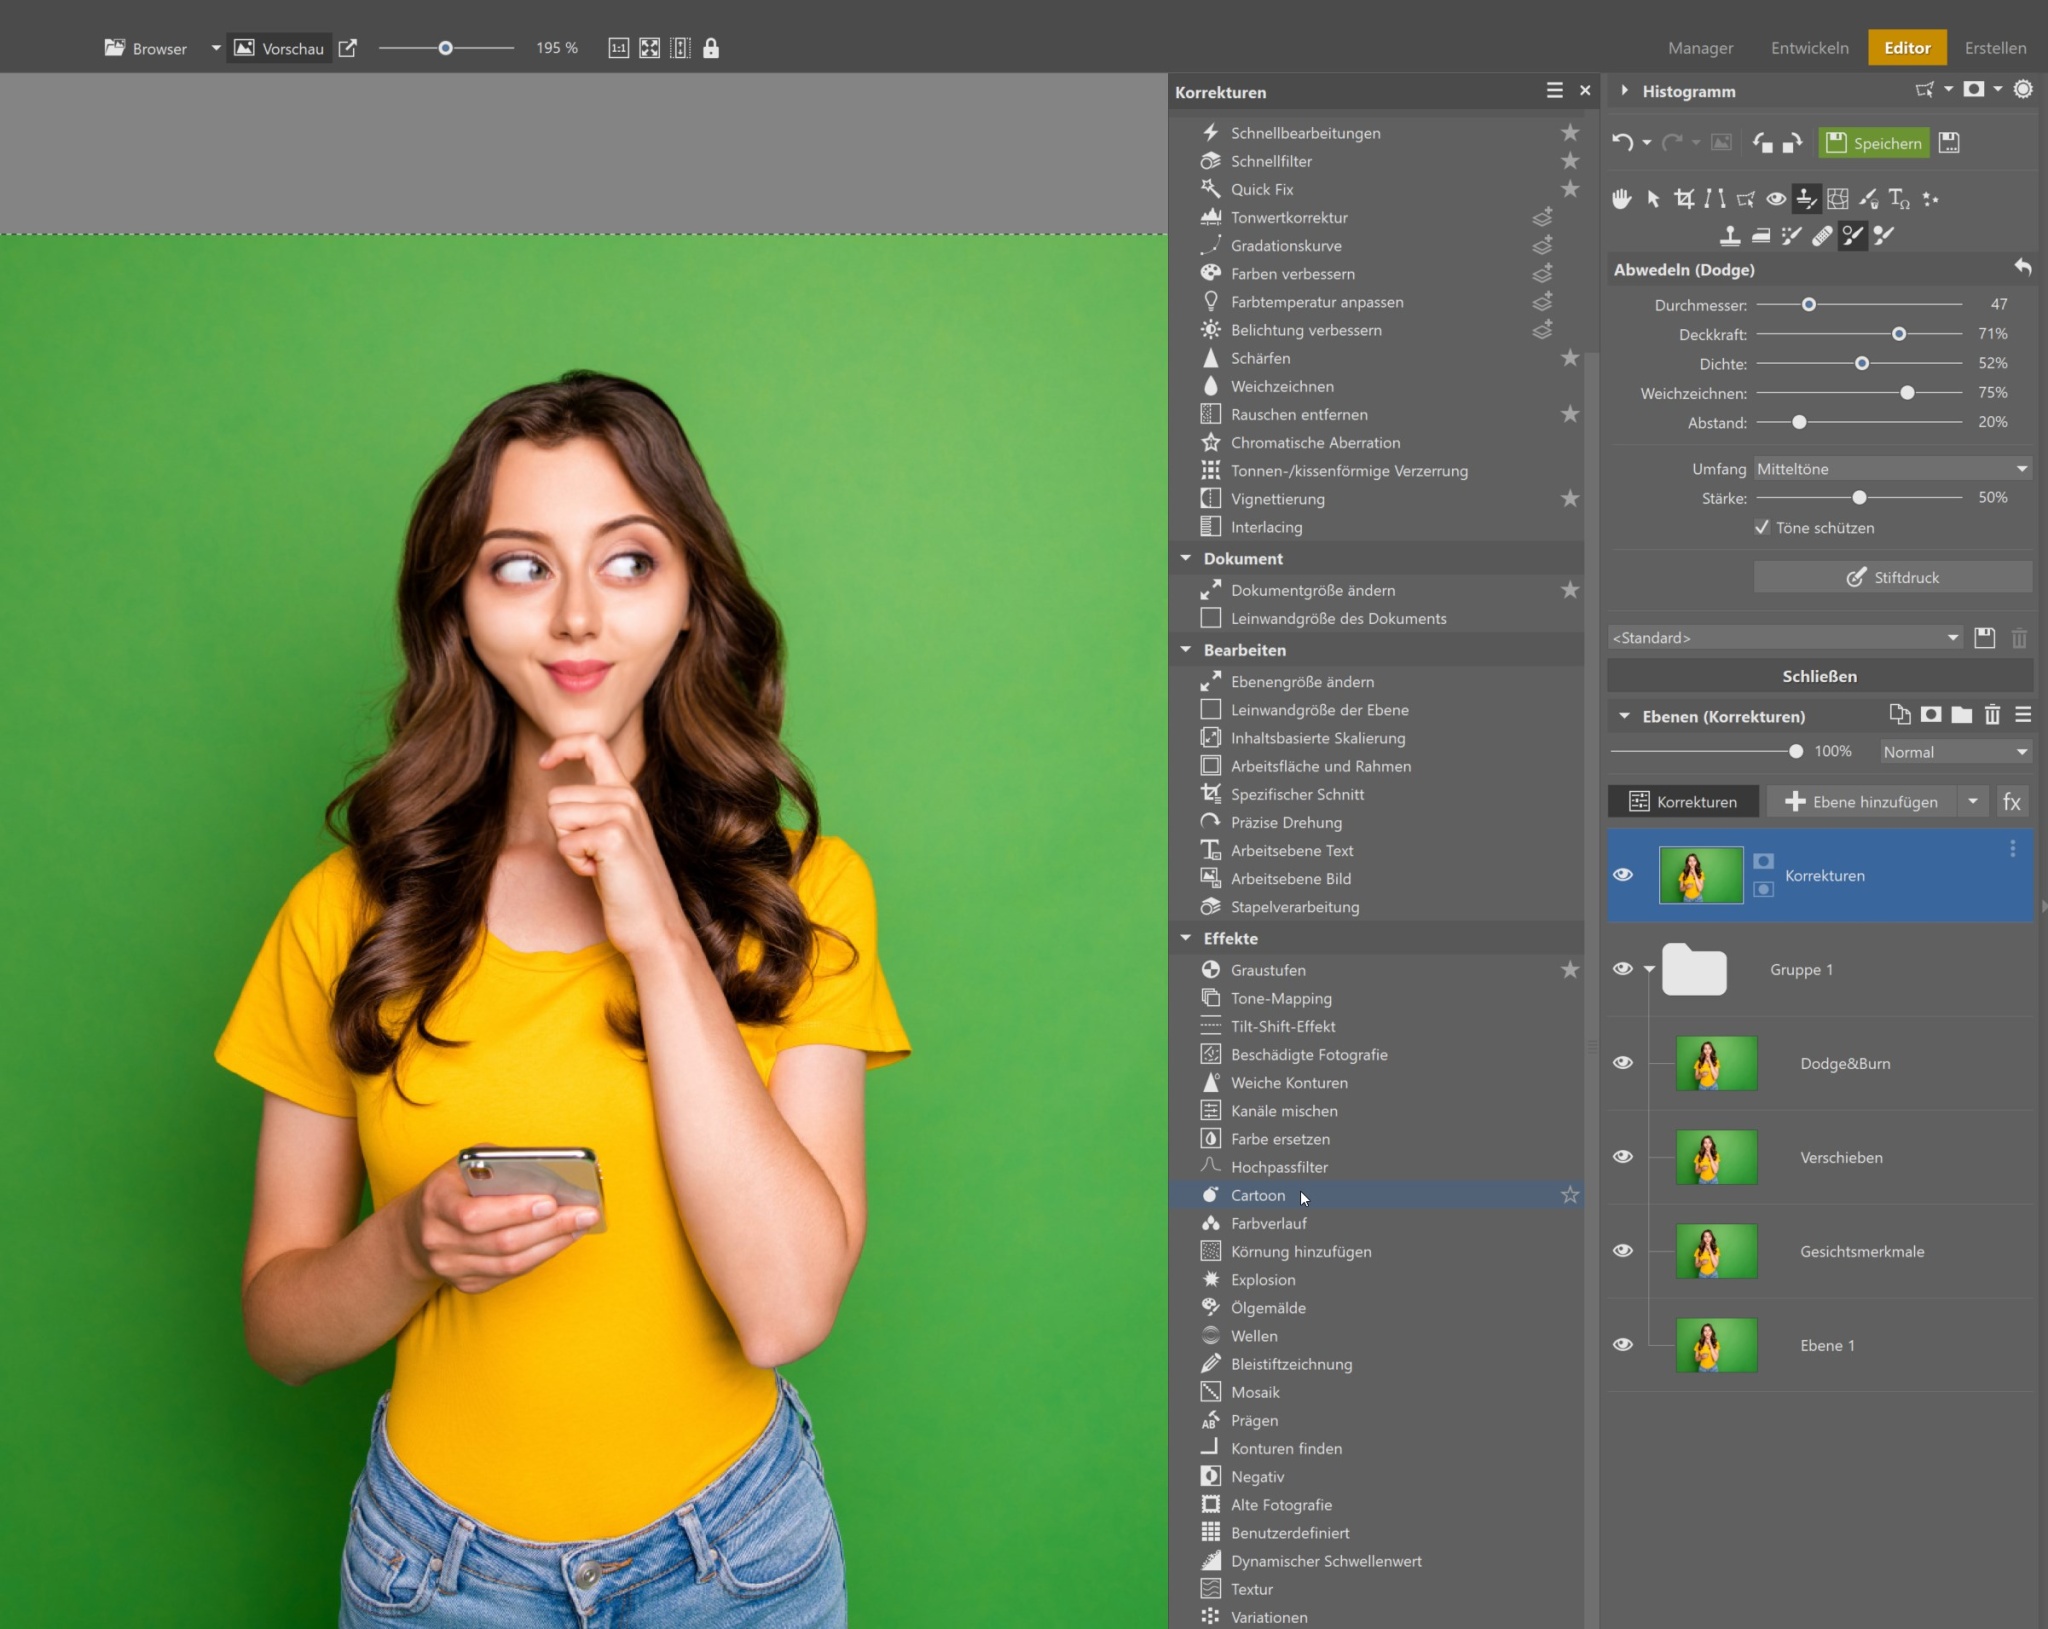Toggle favorite star for Schärfen
This screenshot has width=2048, height=1629.
pos(1570,358)
